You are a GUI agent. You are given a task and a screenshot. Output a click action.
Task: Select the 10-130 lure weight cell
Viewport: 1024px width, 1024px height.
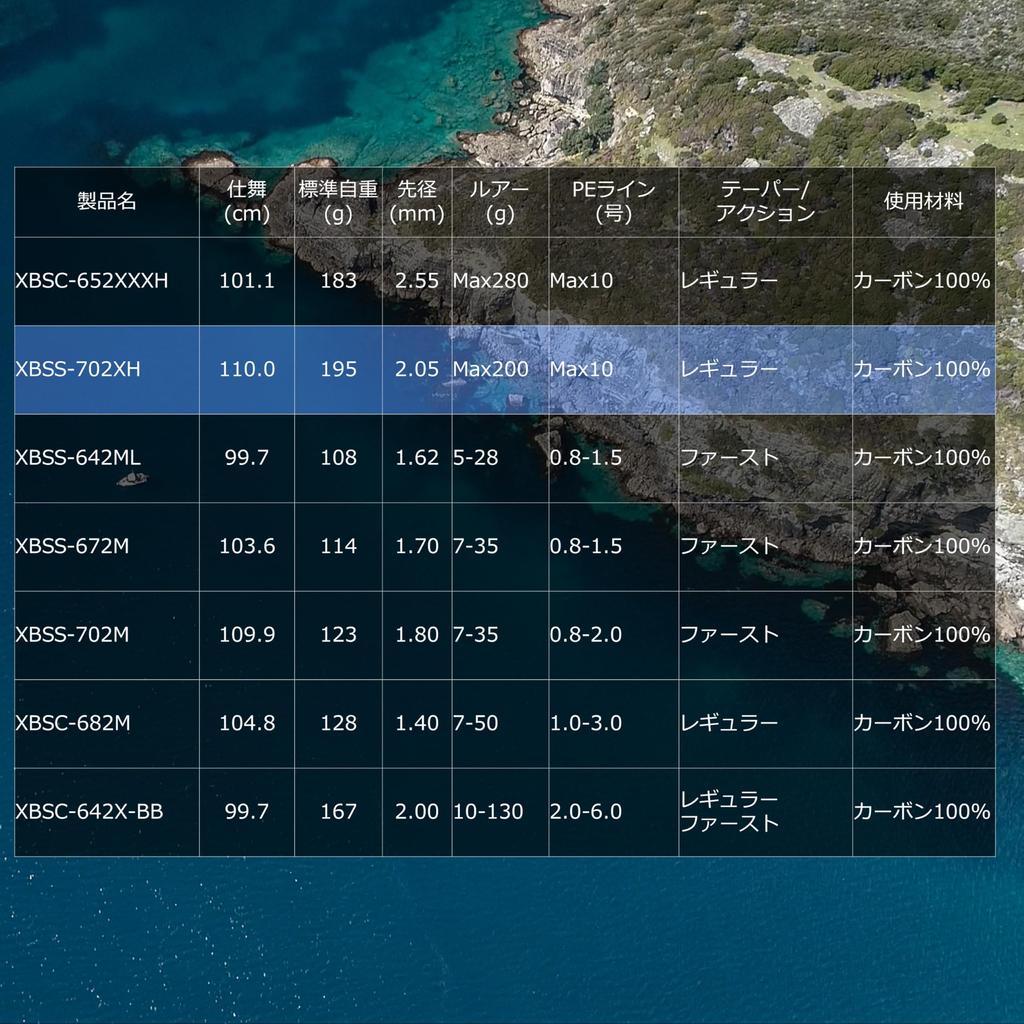pyautogui.click(x=488, y=812)
